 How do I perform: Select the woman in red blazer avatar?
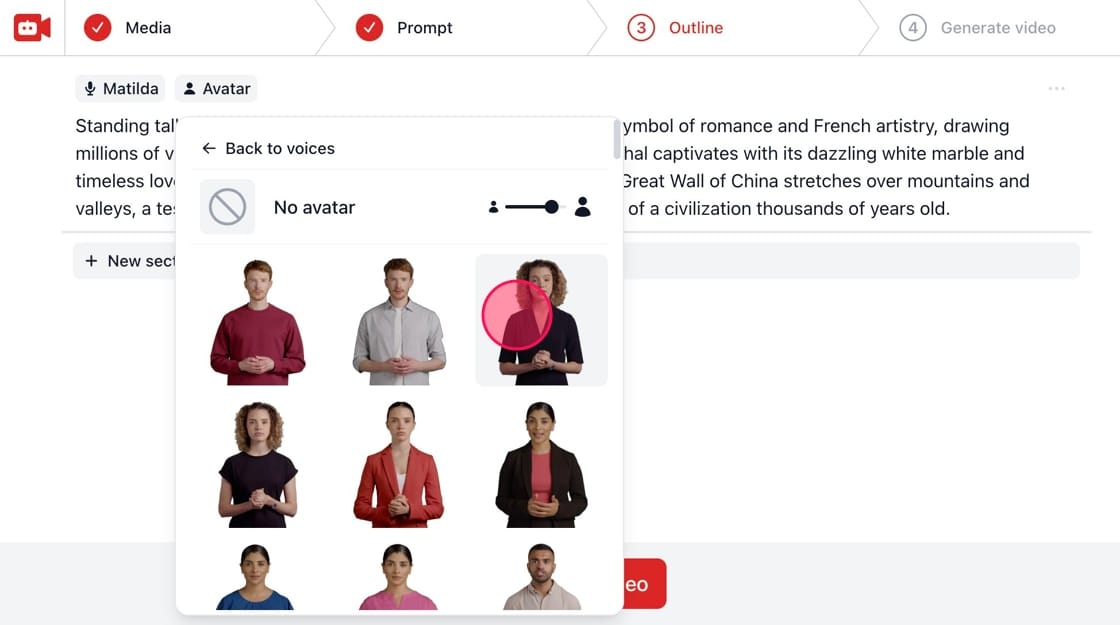pos(399,464)
